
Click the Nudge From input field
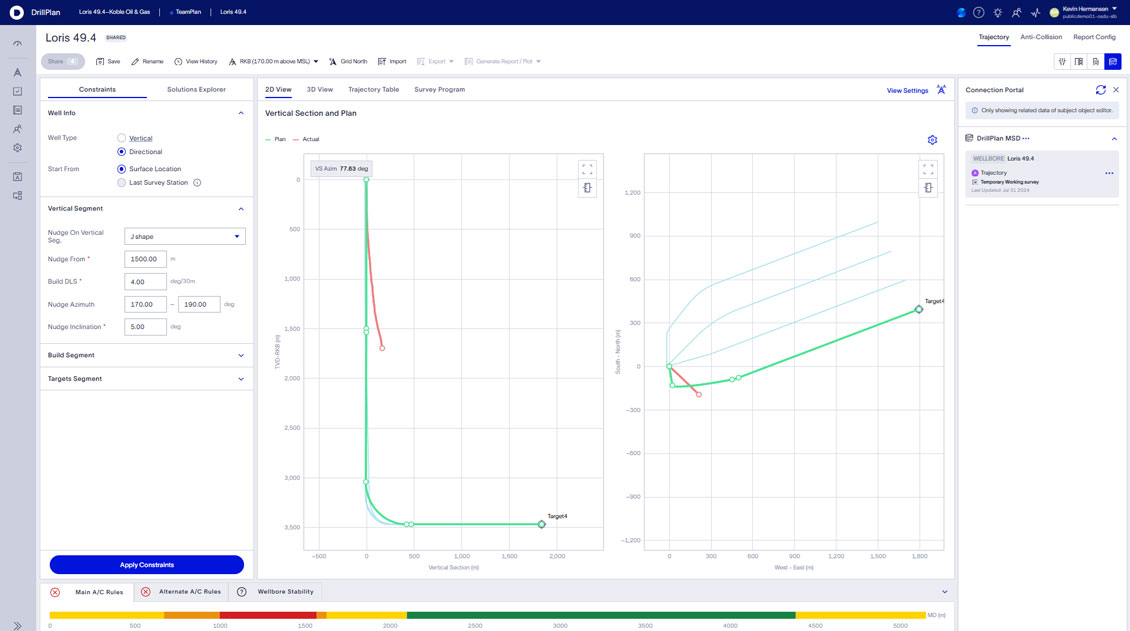(145, 259)
